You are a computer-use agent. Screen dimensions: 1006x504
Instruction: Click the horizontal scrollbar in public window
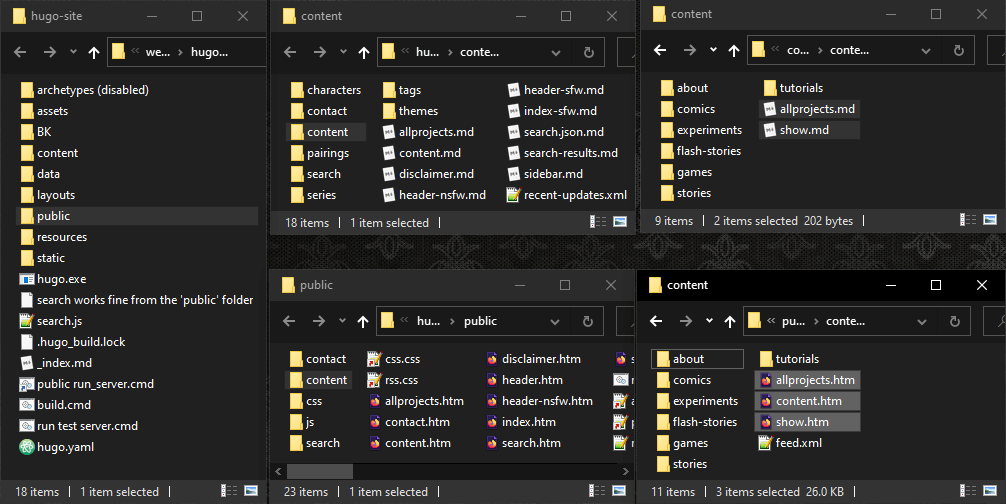[x=320, y=470]
